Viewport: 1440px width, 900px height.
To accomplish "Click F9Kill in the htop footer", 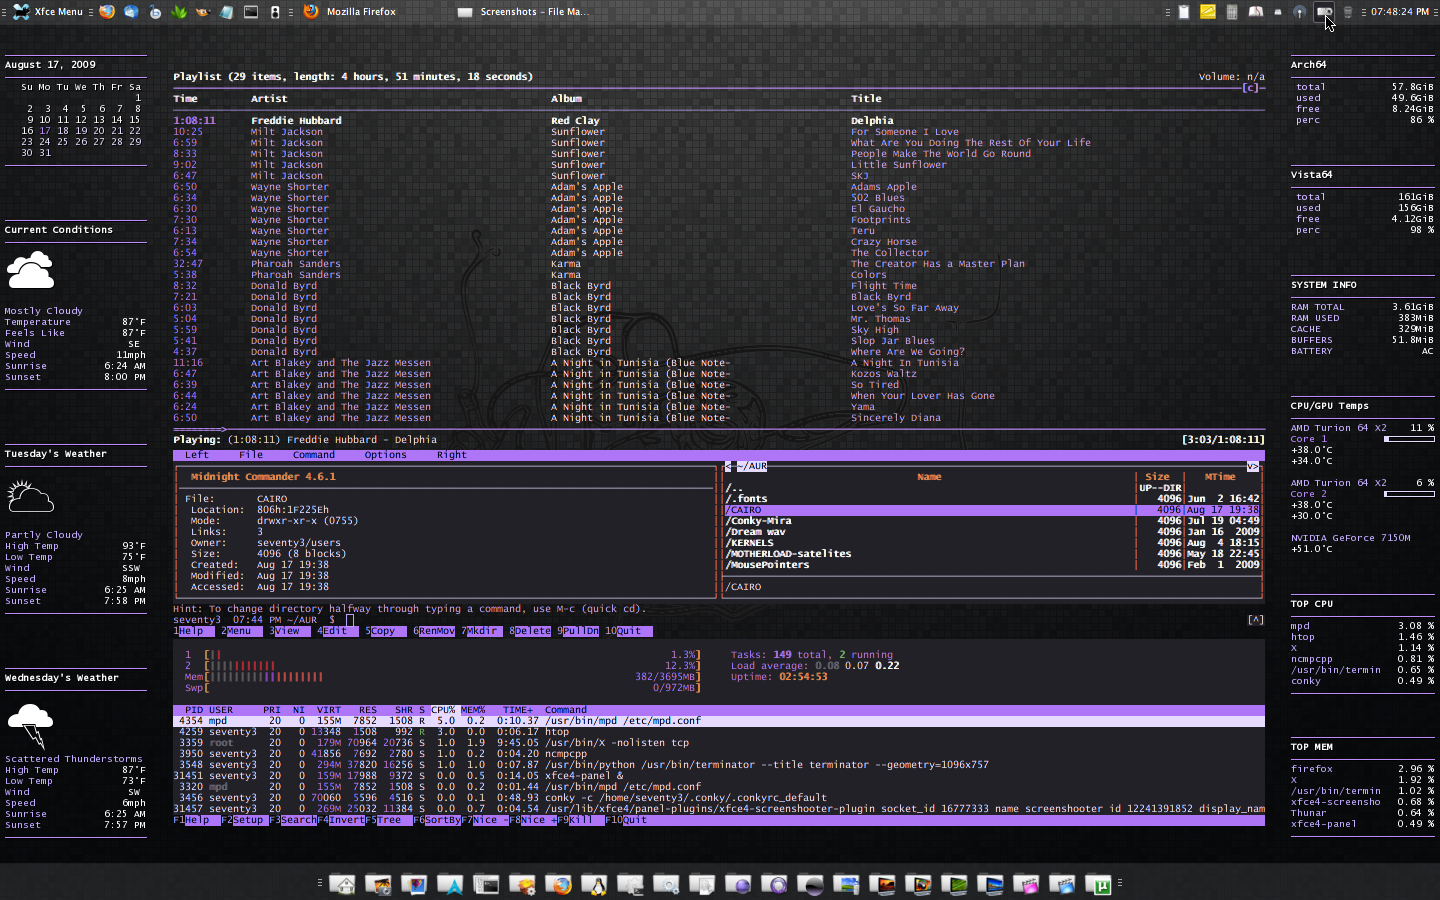I will (580, 820).
